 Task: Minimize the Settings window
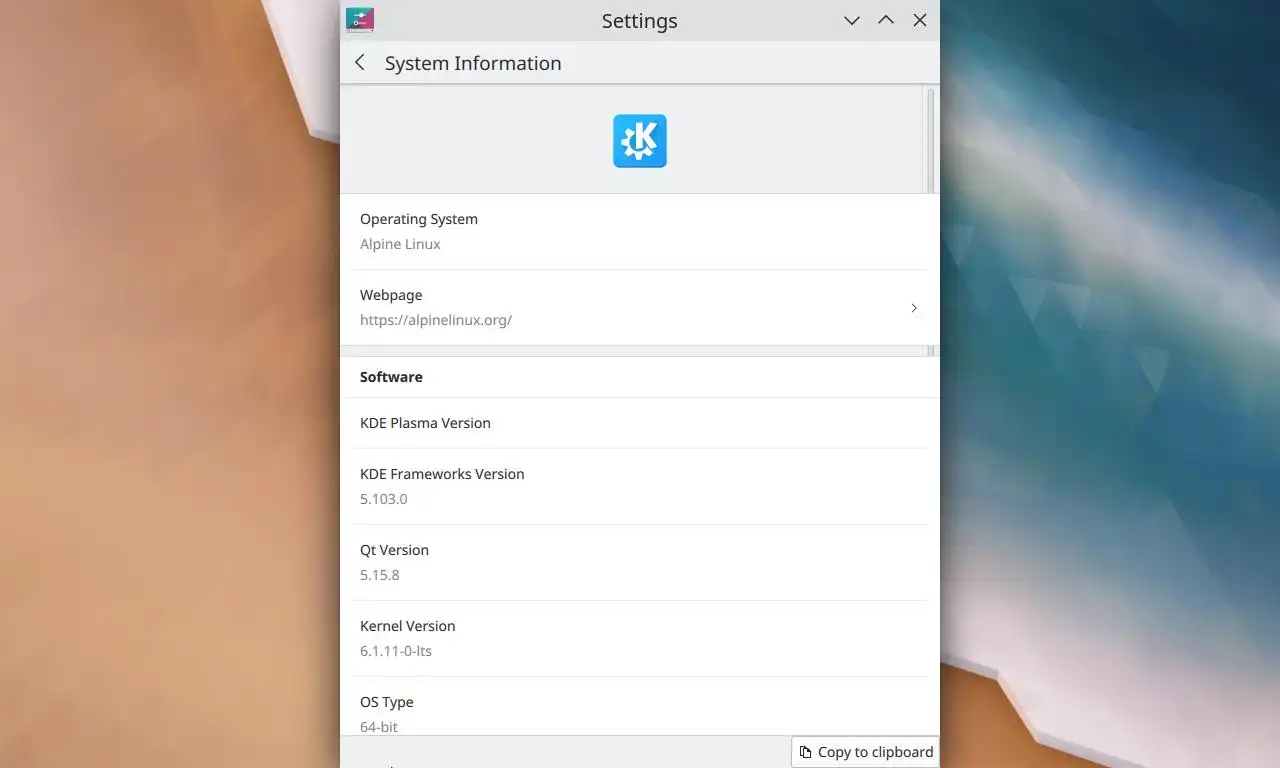[852, 20]
